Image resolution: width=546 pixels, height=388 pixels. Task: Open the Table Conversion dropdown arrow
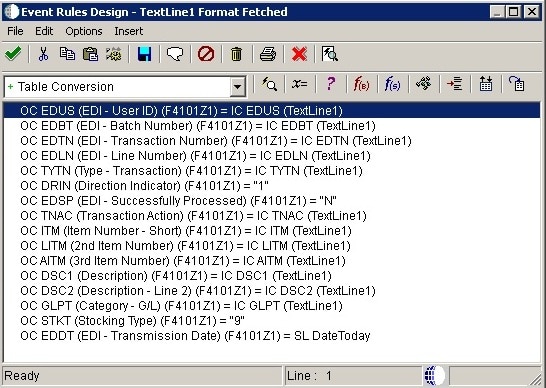pyautogui.click(x=237, y=86)
